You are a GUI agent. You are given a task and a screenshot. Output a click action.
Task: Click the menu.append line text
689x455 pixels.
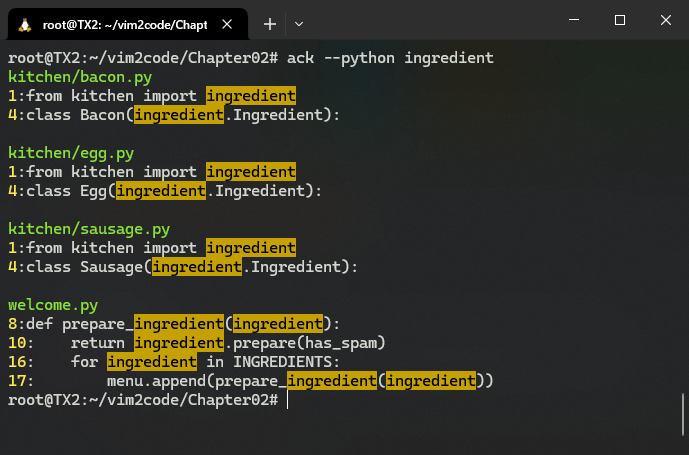click(300, 381)
